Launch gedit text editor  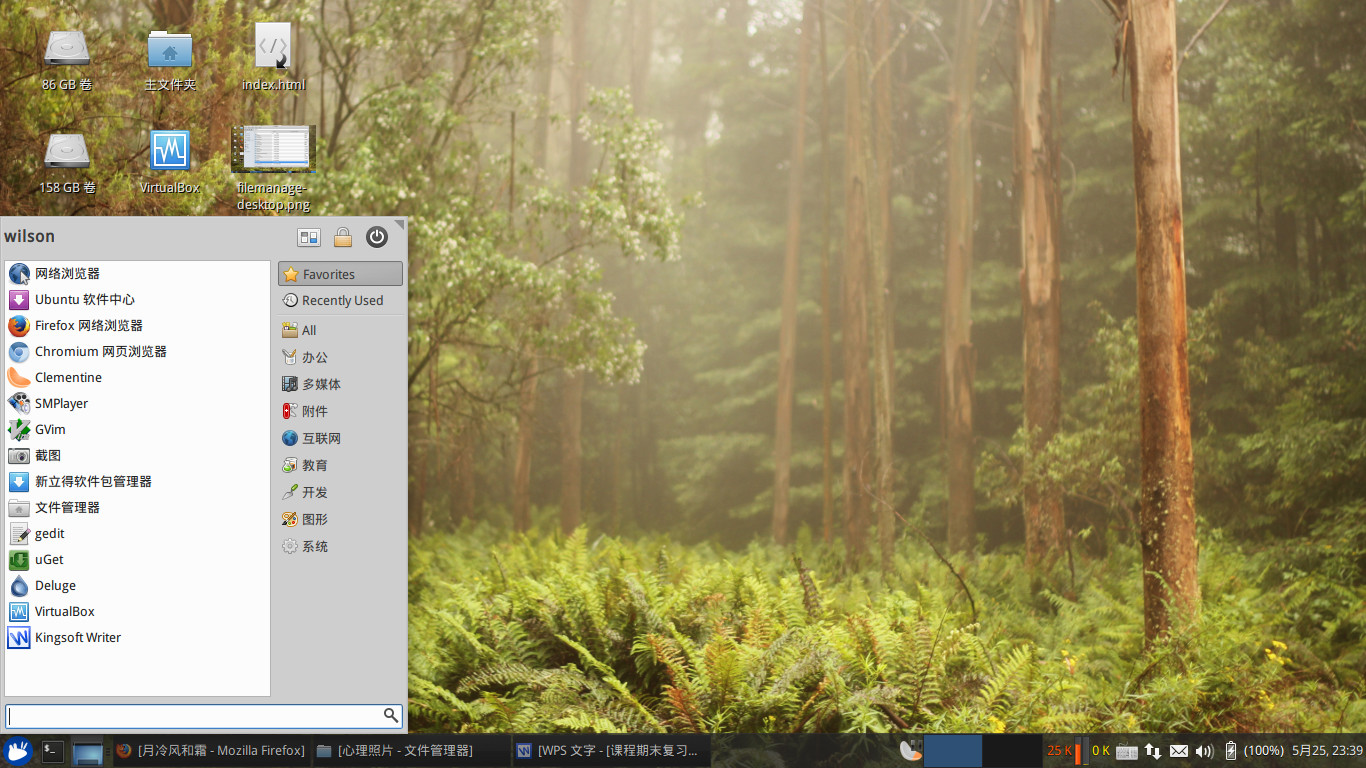[x=137, y=533]
